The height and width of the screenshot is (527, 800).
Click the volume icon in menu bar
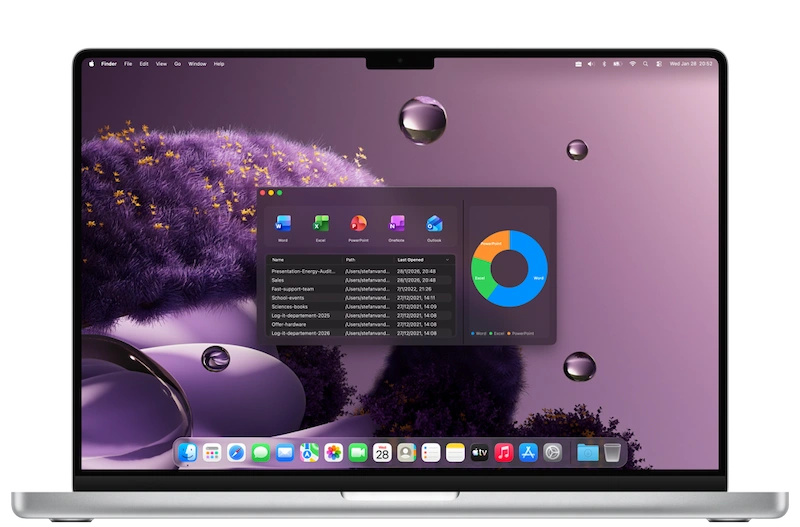coord(591,64)
